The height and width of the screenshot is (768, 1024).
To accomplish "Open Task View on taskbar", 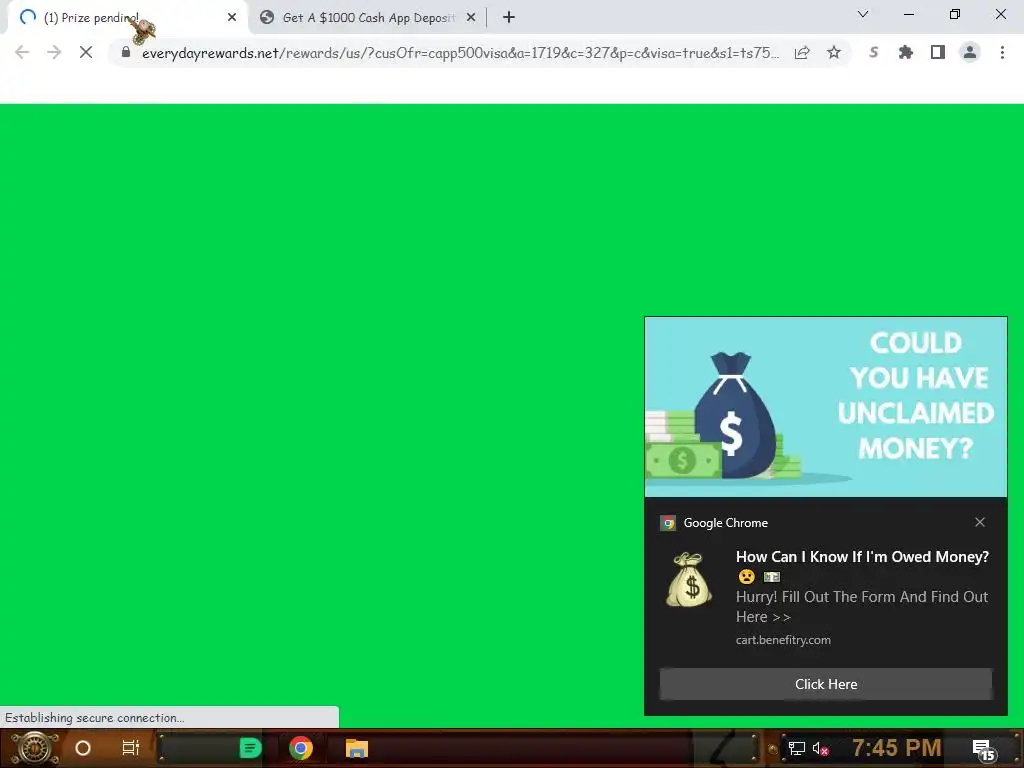I will tap(131, 748).
